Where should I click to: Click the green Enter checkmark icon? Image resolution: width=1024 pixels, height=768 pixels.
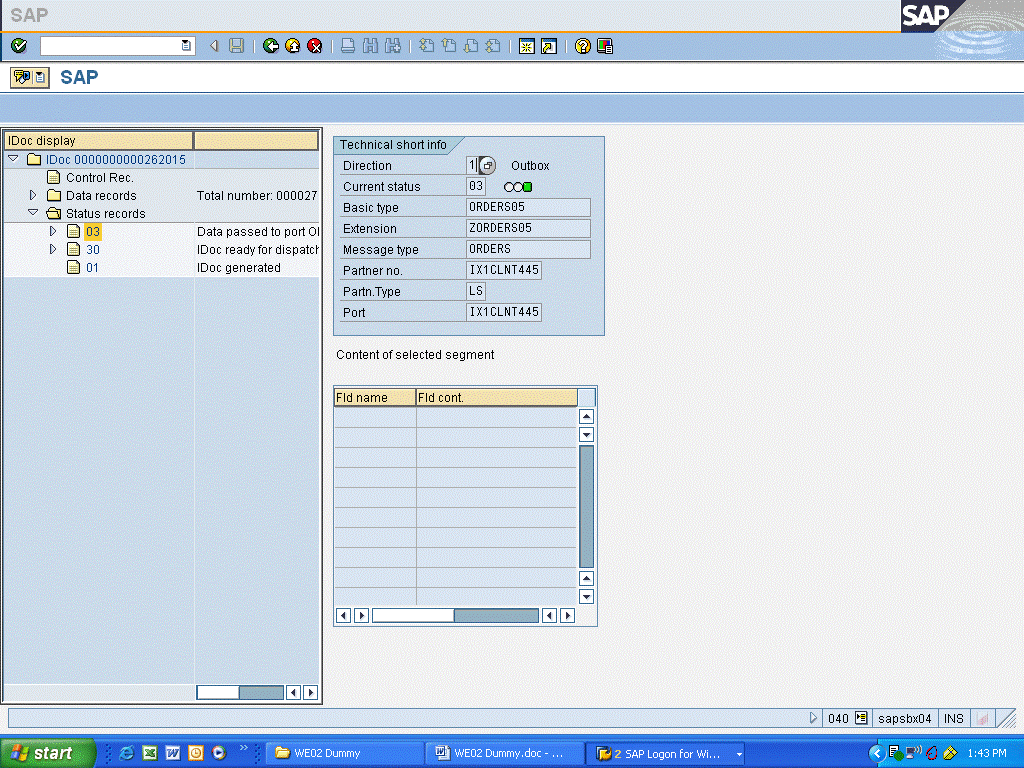19,46
